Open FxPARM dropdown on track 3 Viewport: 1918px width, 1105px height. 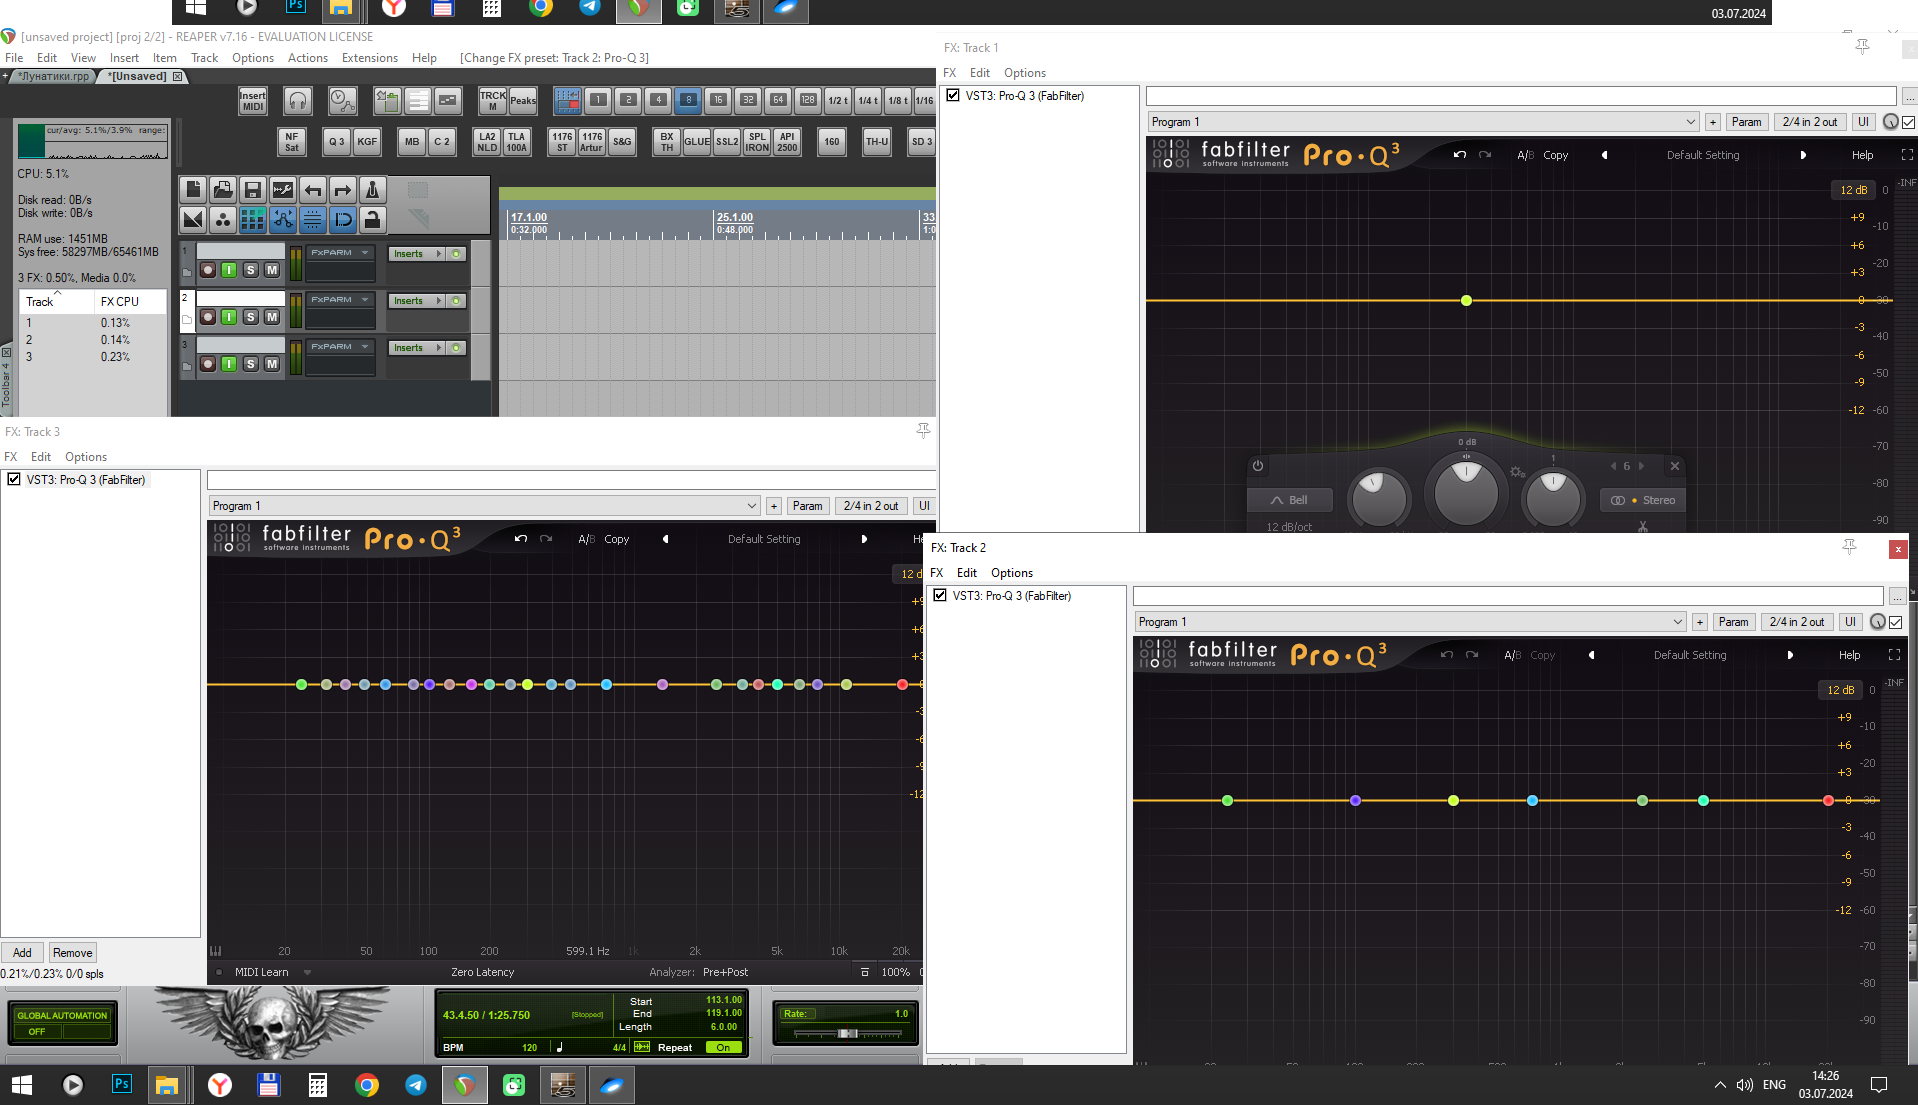(x=341, y=347)
